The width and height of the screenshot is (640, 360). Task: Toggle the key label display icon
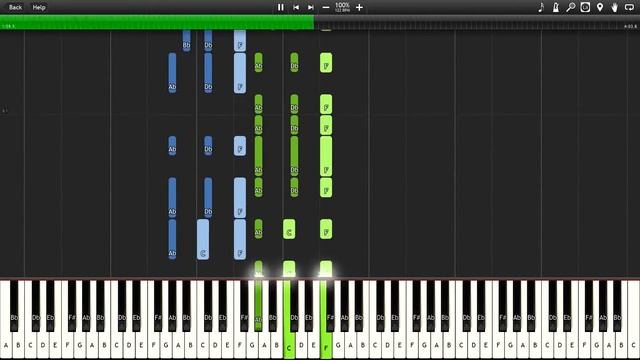coord(585,7)
